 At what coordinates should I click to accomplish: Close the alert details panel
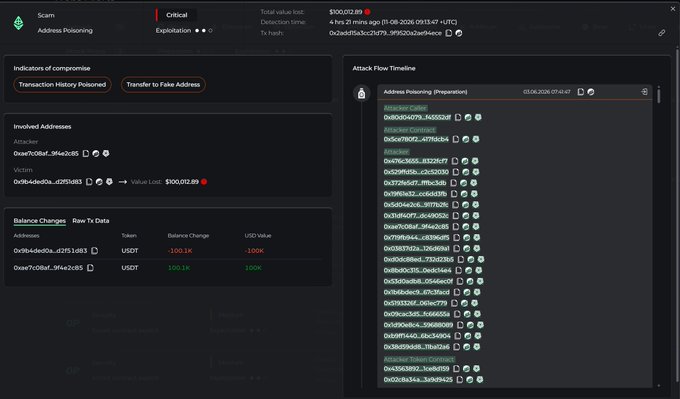(x=673, y=9)
